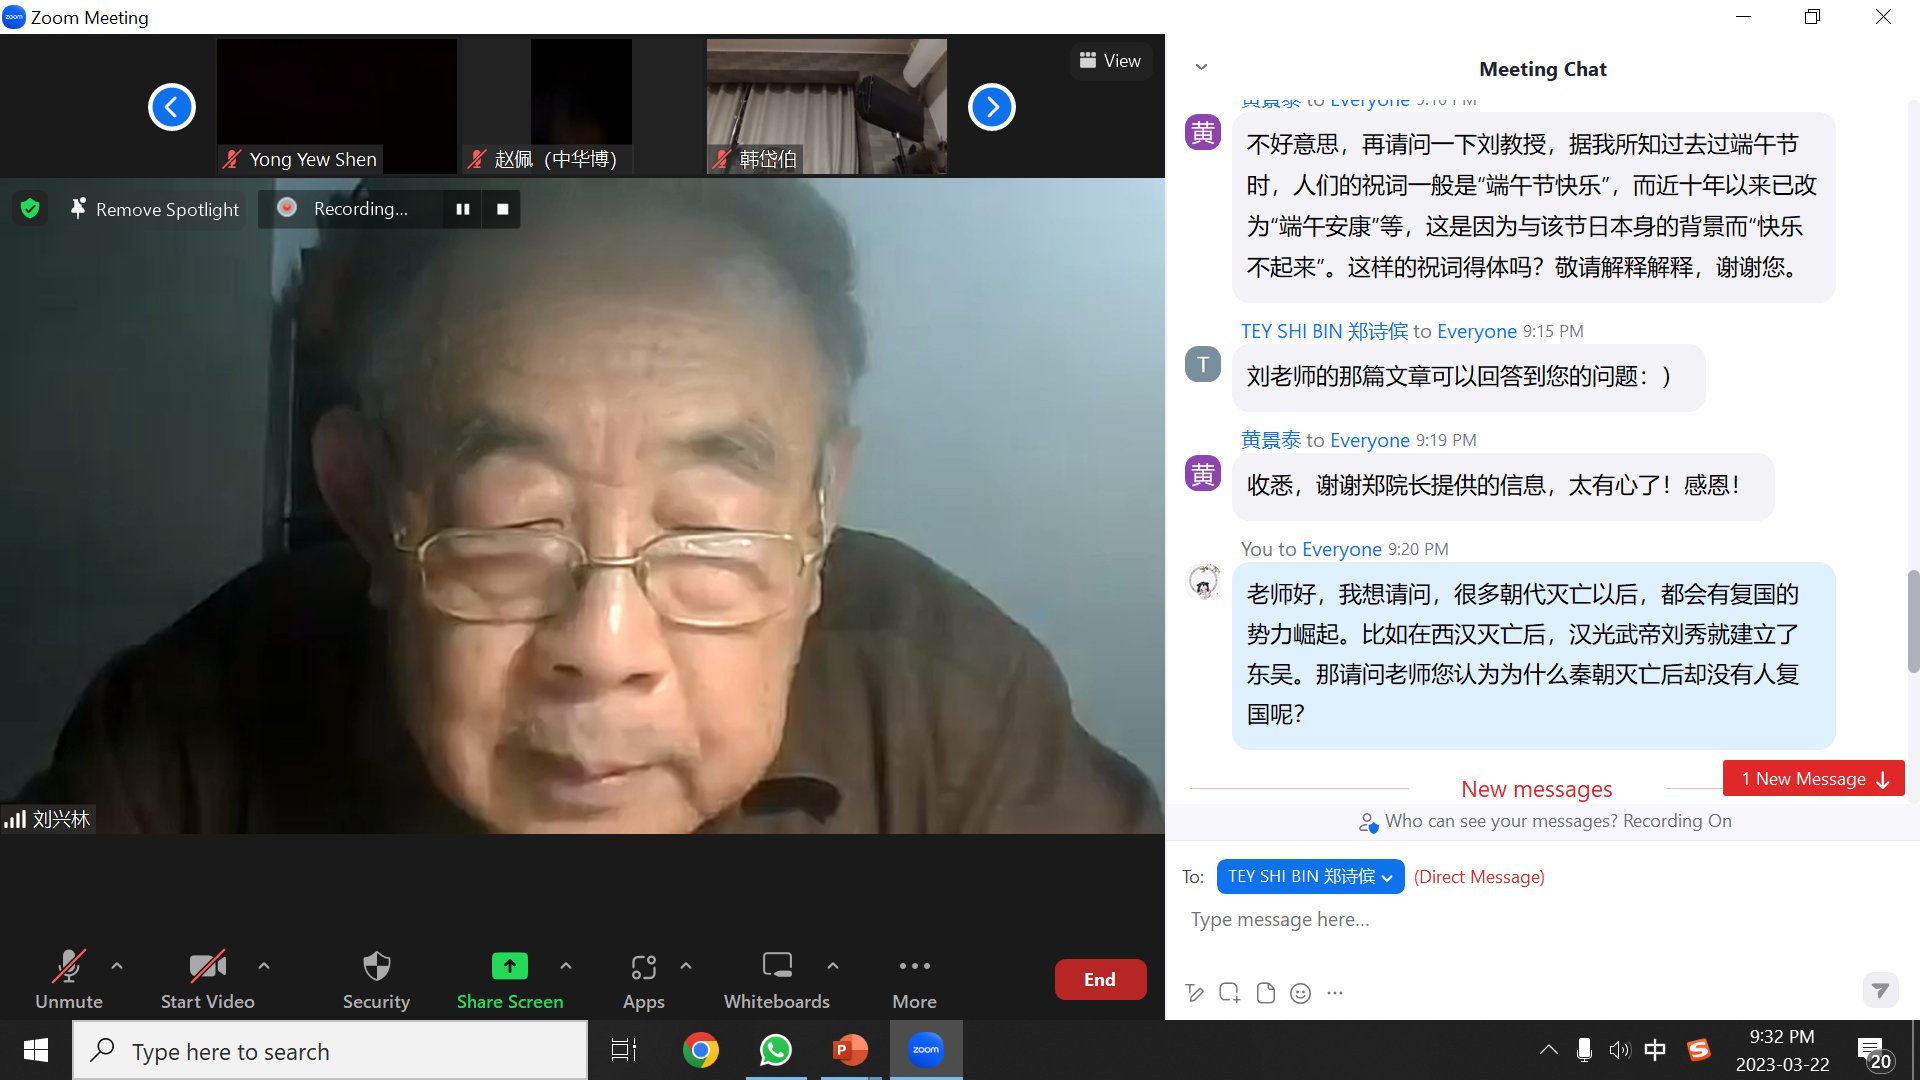Open the volume control in system tray
Screen dimensions: 1920x1080
pos(1619,1050)
